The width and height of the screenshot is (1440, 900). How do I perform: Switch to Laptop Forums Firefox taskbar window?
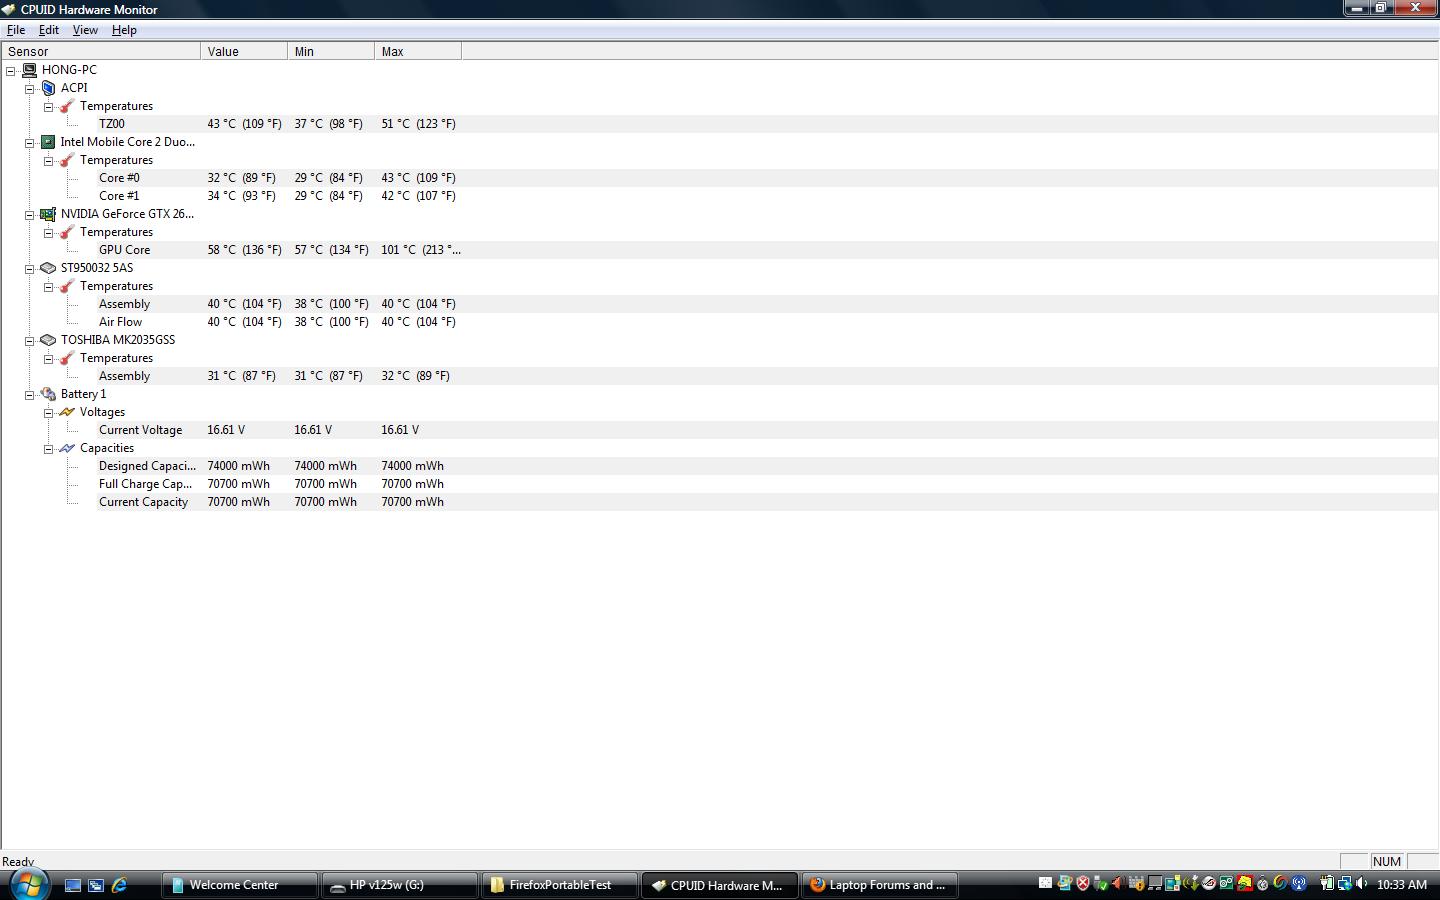[880, 885]
